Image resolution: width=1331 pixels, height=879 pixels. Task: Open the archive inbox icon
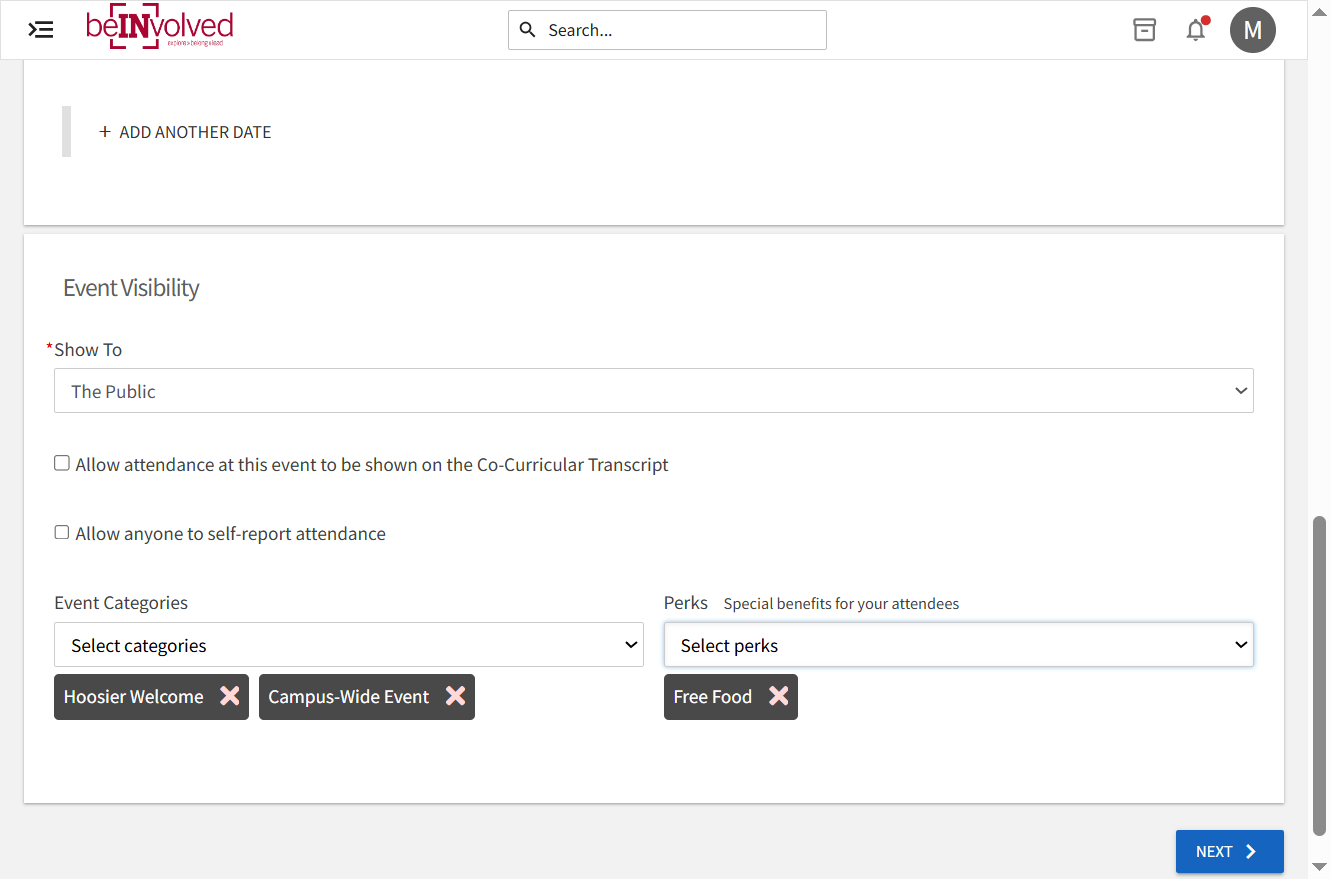[x=1144, y=30]
